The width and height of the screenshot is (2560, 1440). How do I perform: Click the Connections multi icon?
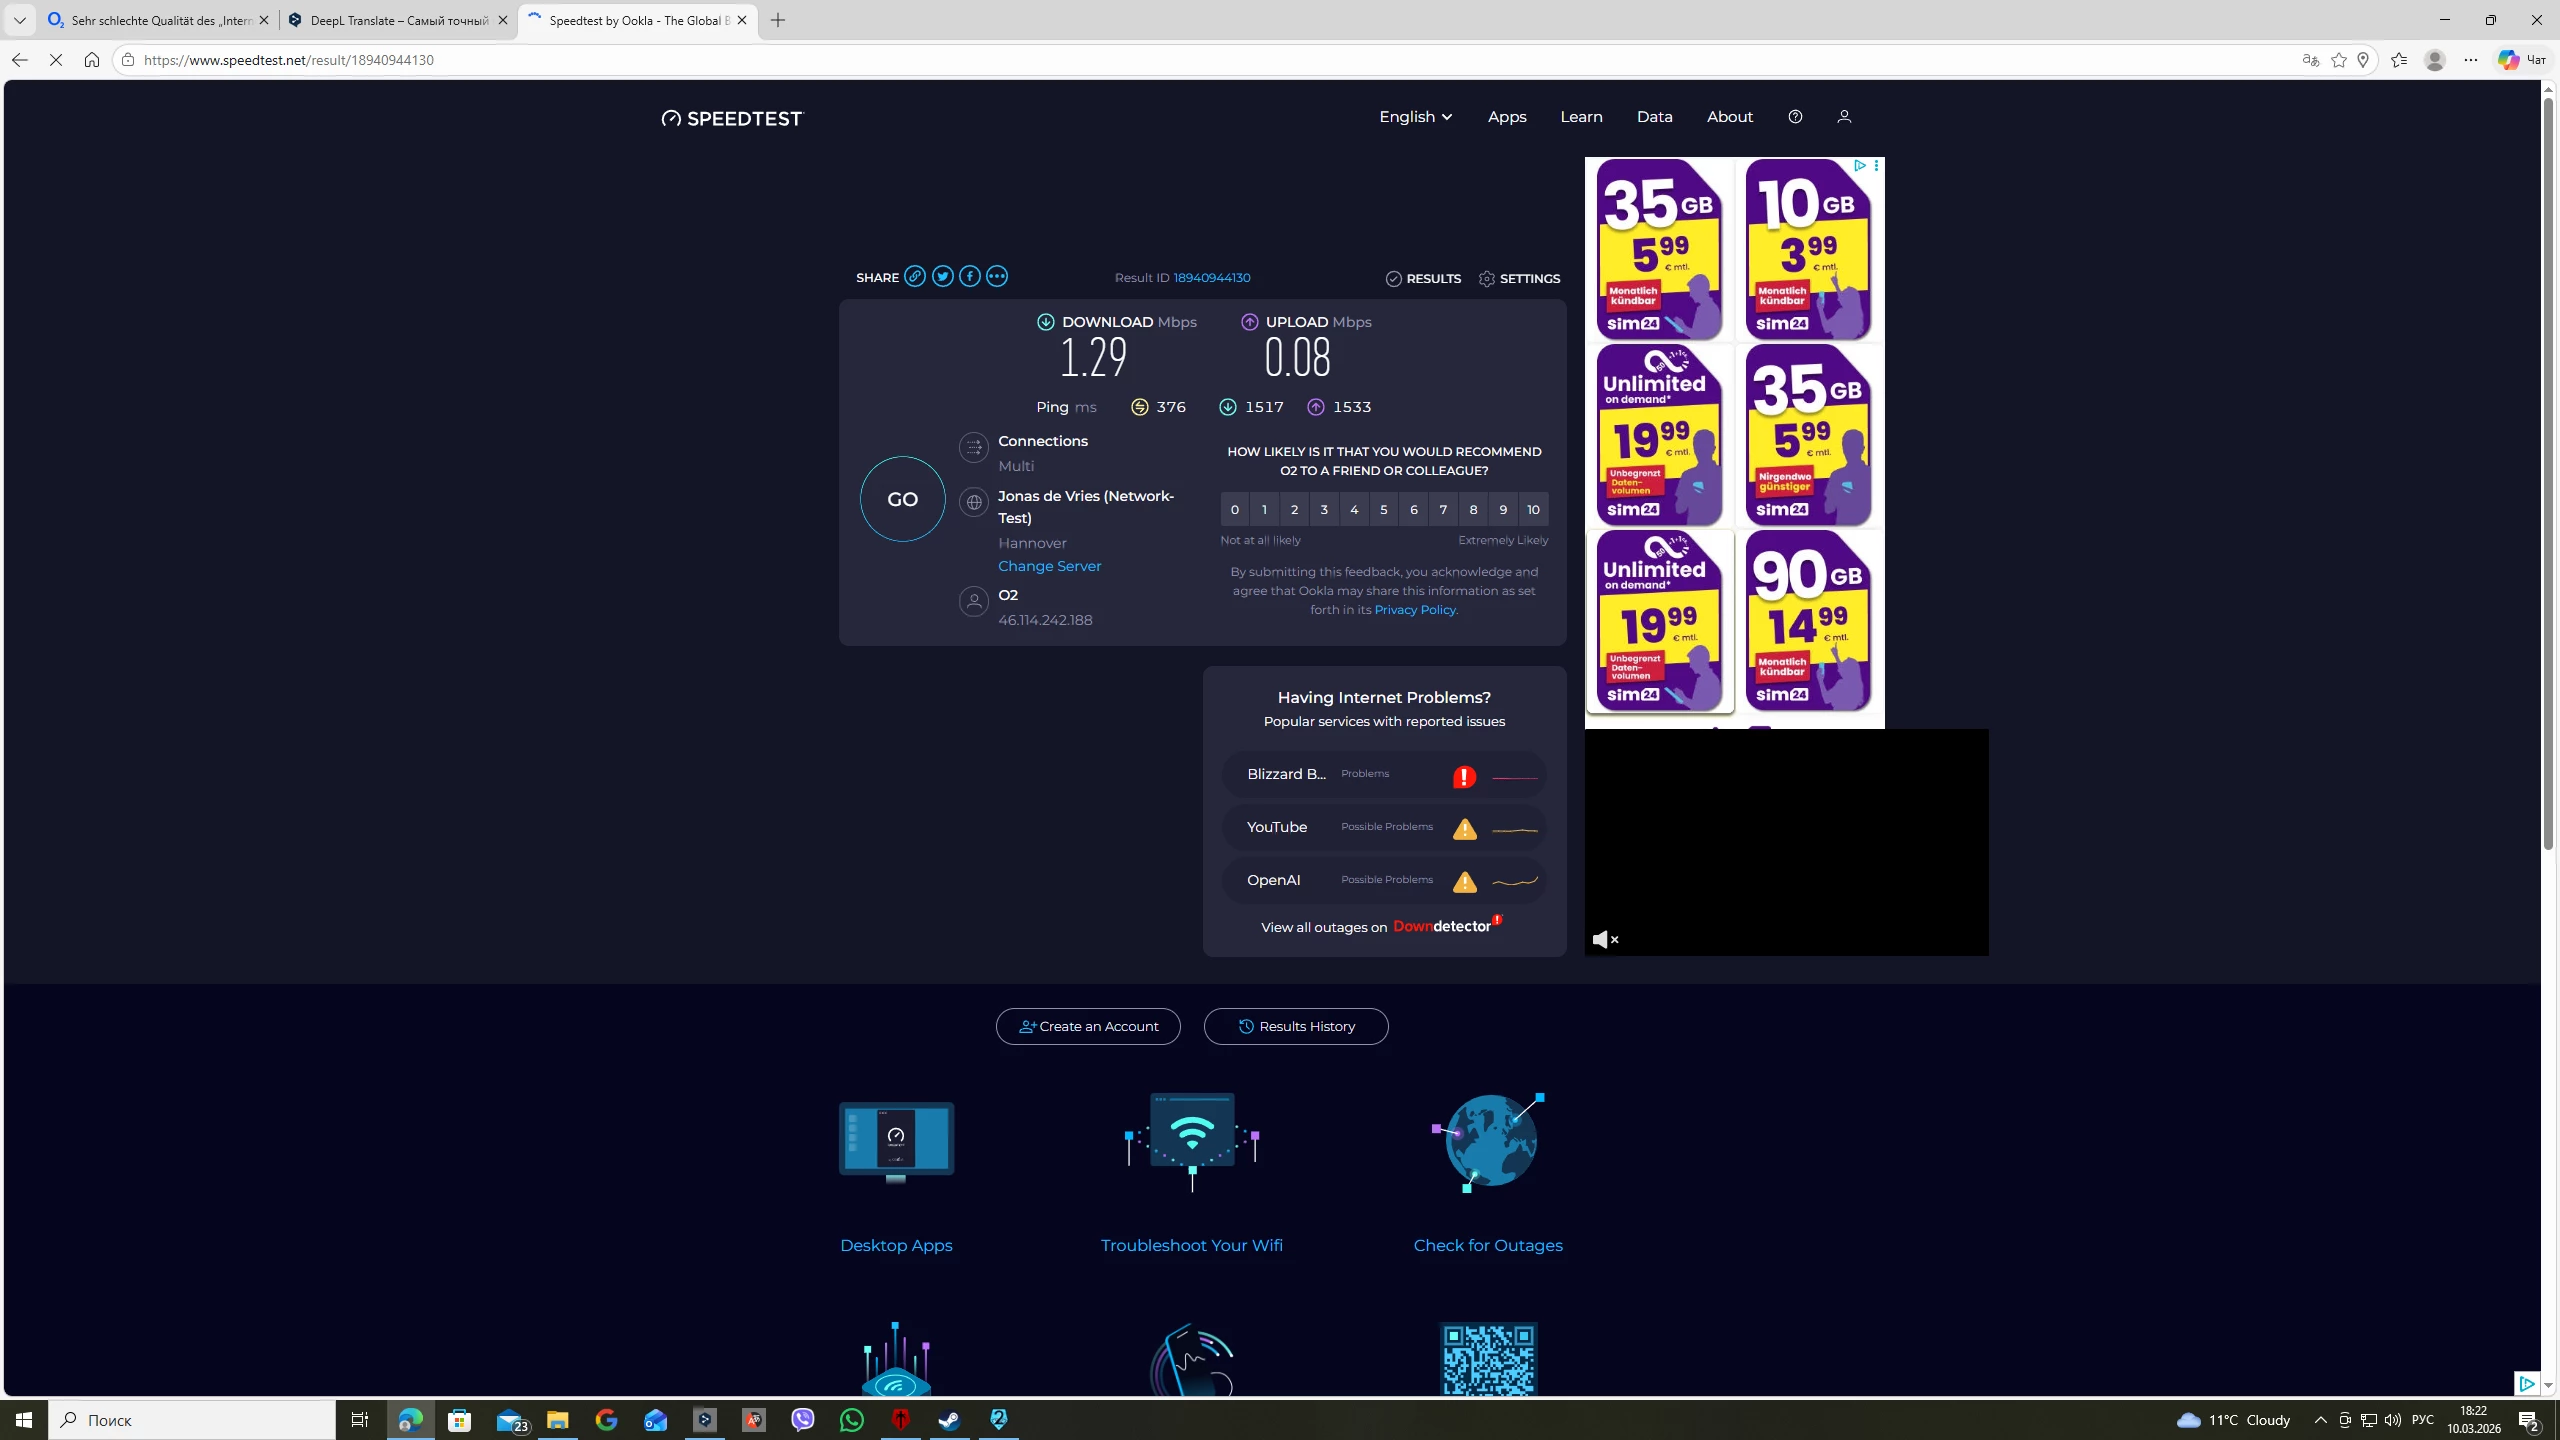pyautogui.click(x=973, y=447)
